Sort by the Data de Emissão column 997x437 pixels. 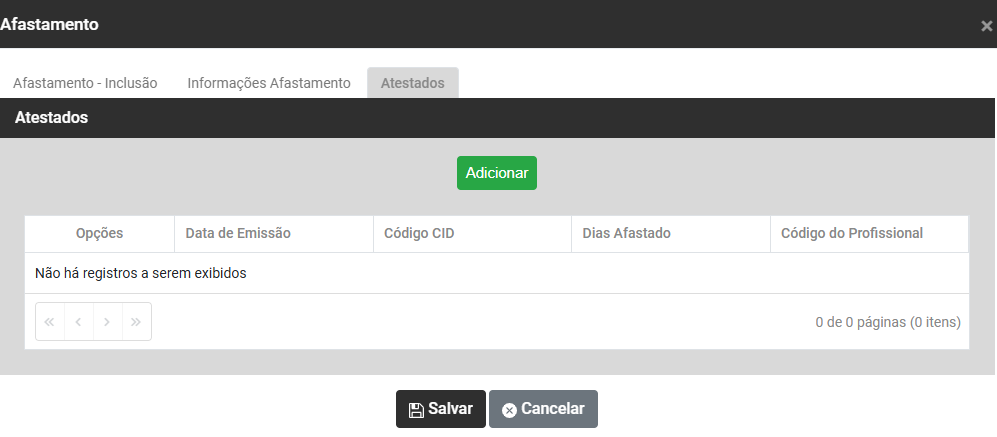(x=238, y=234)
